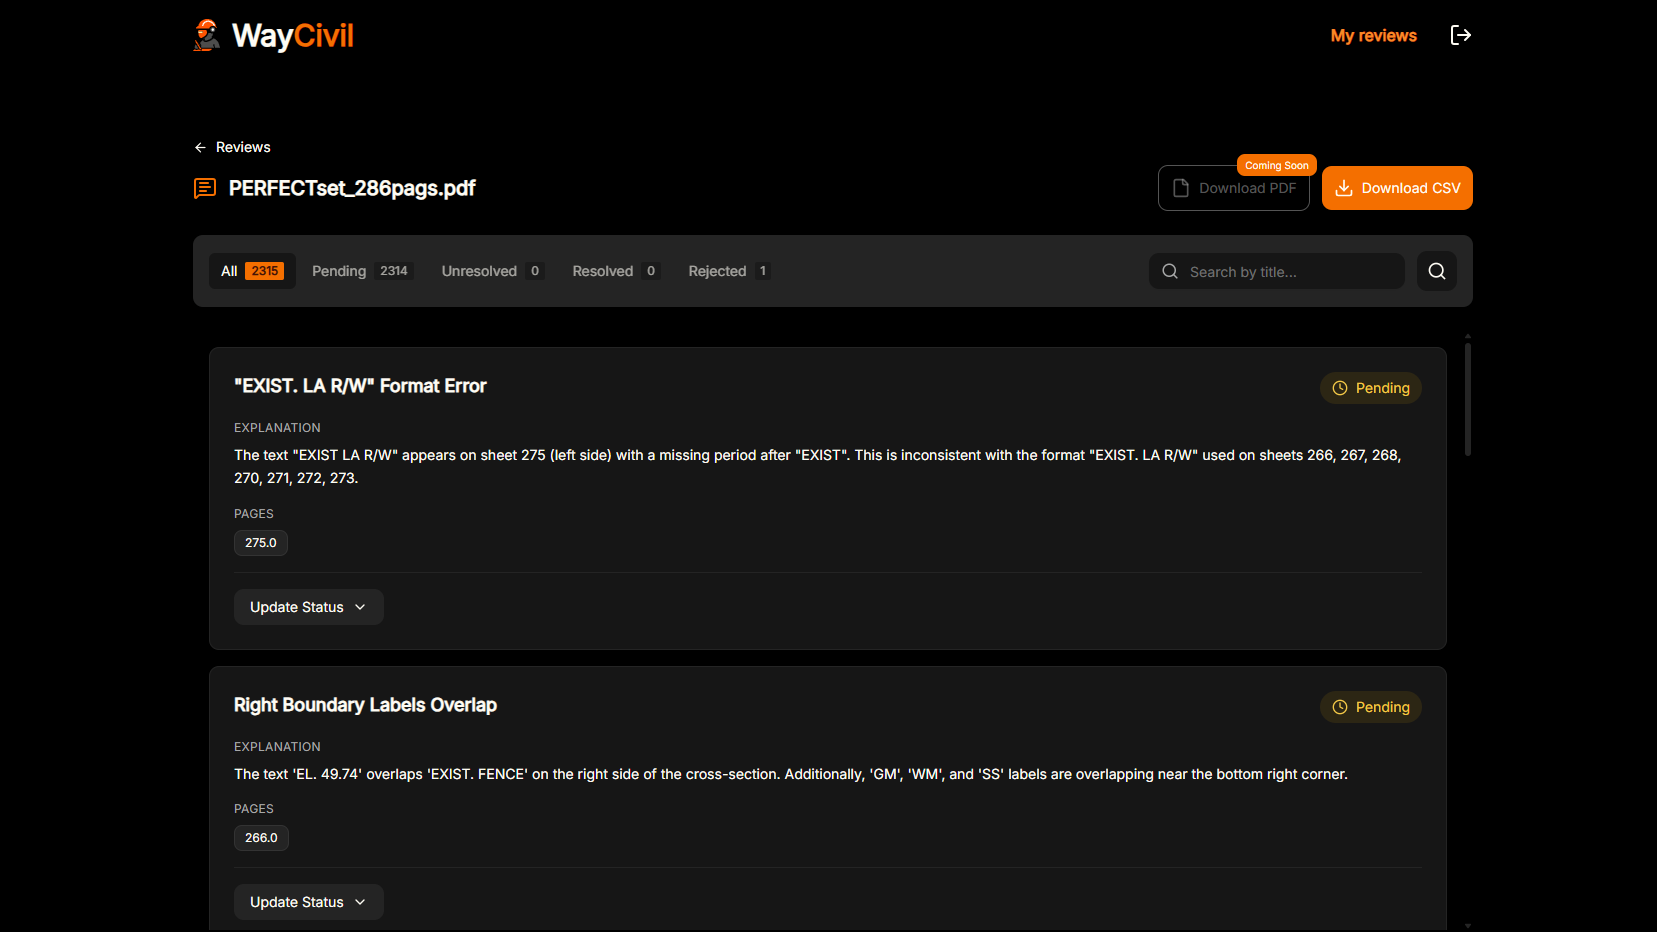Click the Download CSV button
The height and width of the screenshot is (932, 1657).
pos(1397,188)
